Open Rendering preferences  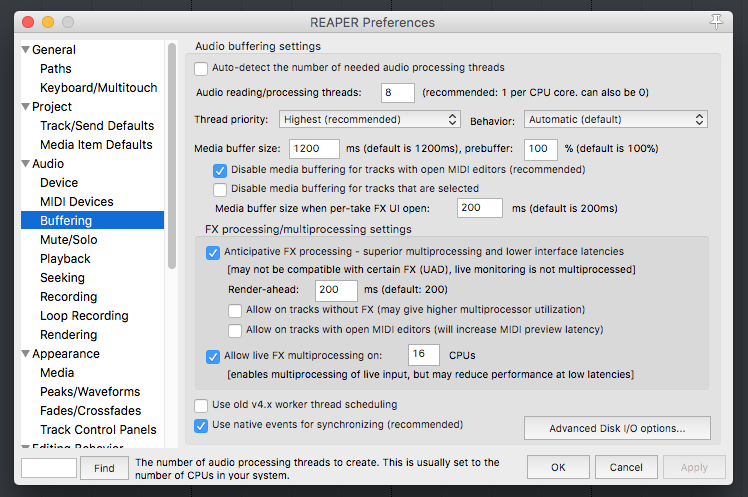pyautogui.click(x=68, y=335)
